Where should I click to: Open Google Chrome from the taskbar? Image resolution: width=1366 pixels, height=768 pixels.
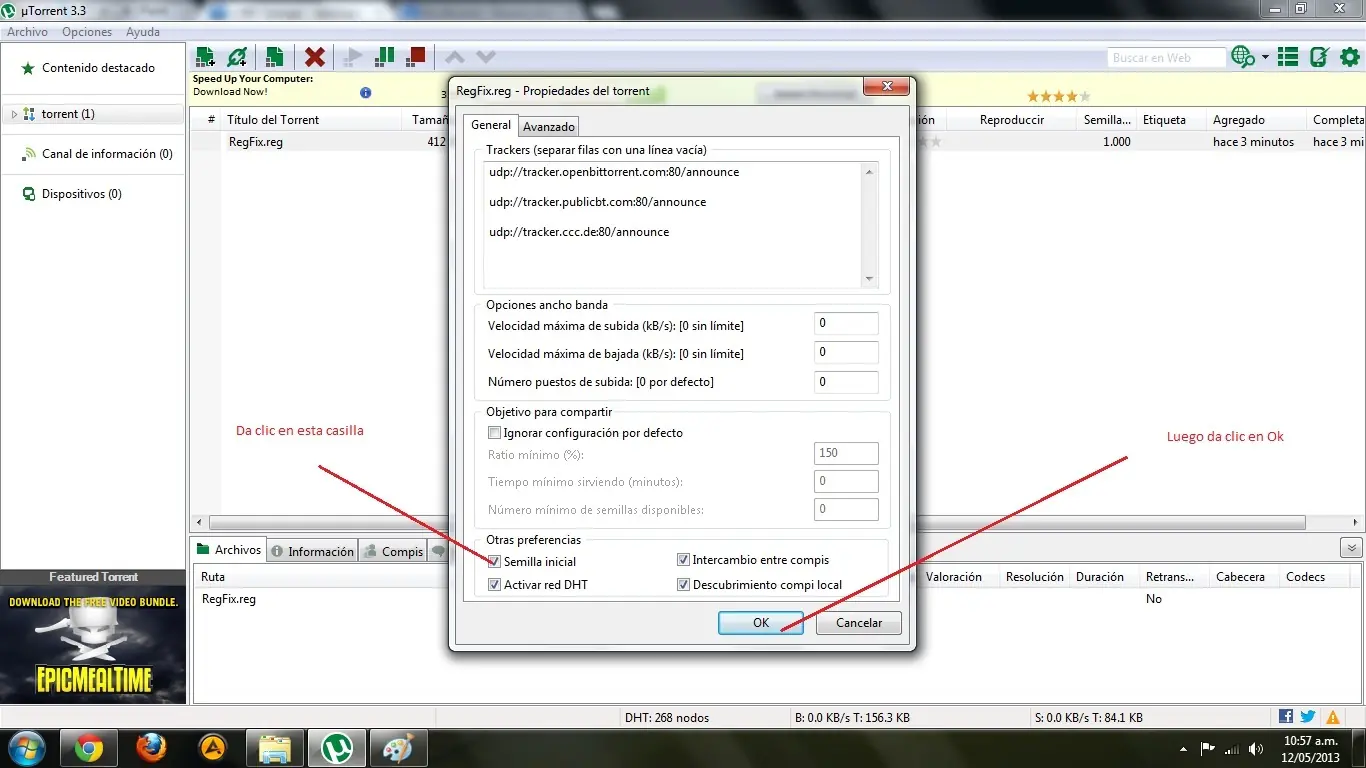[x=88, y=747]
